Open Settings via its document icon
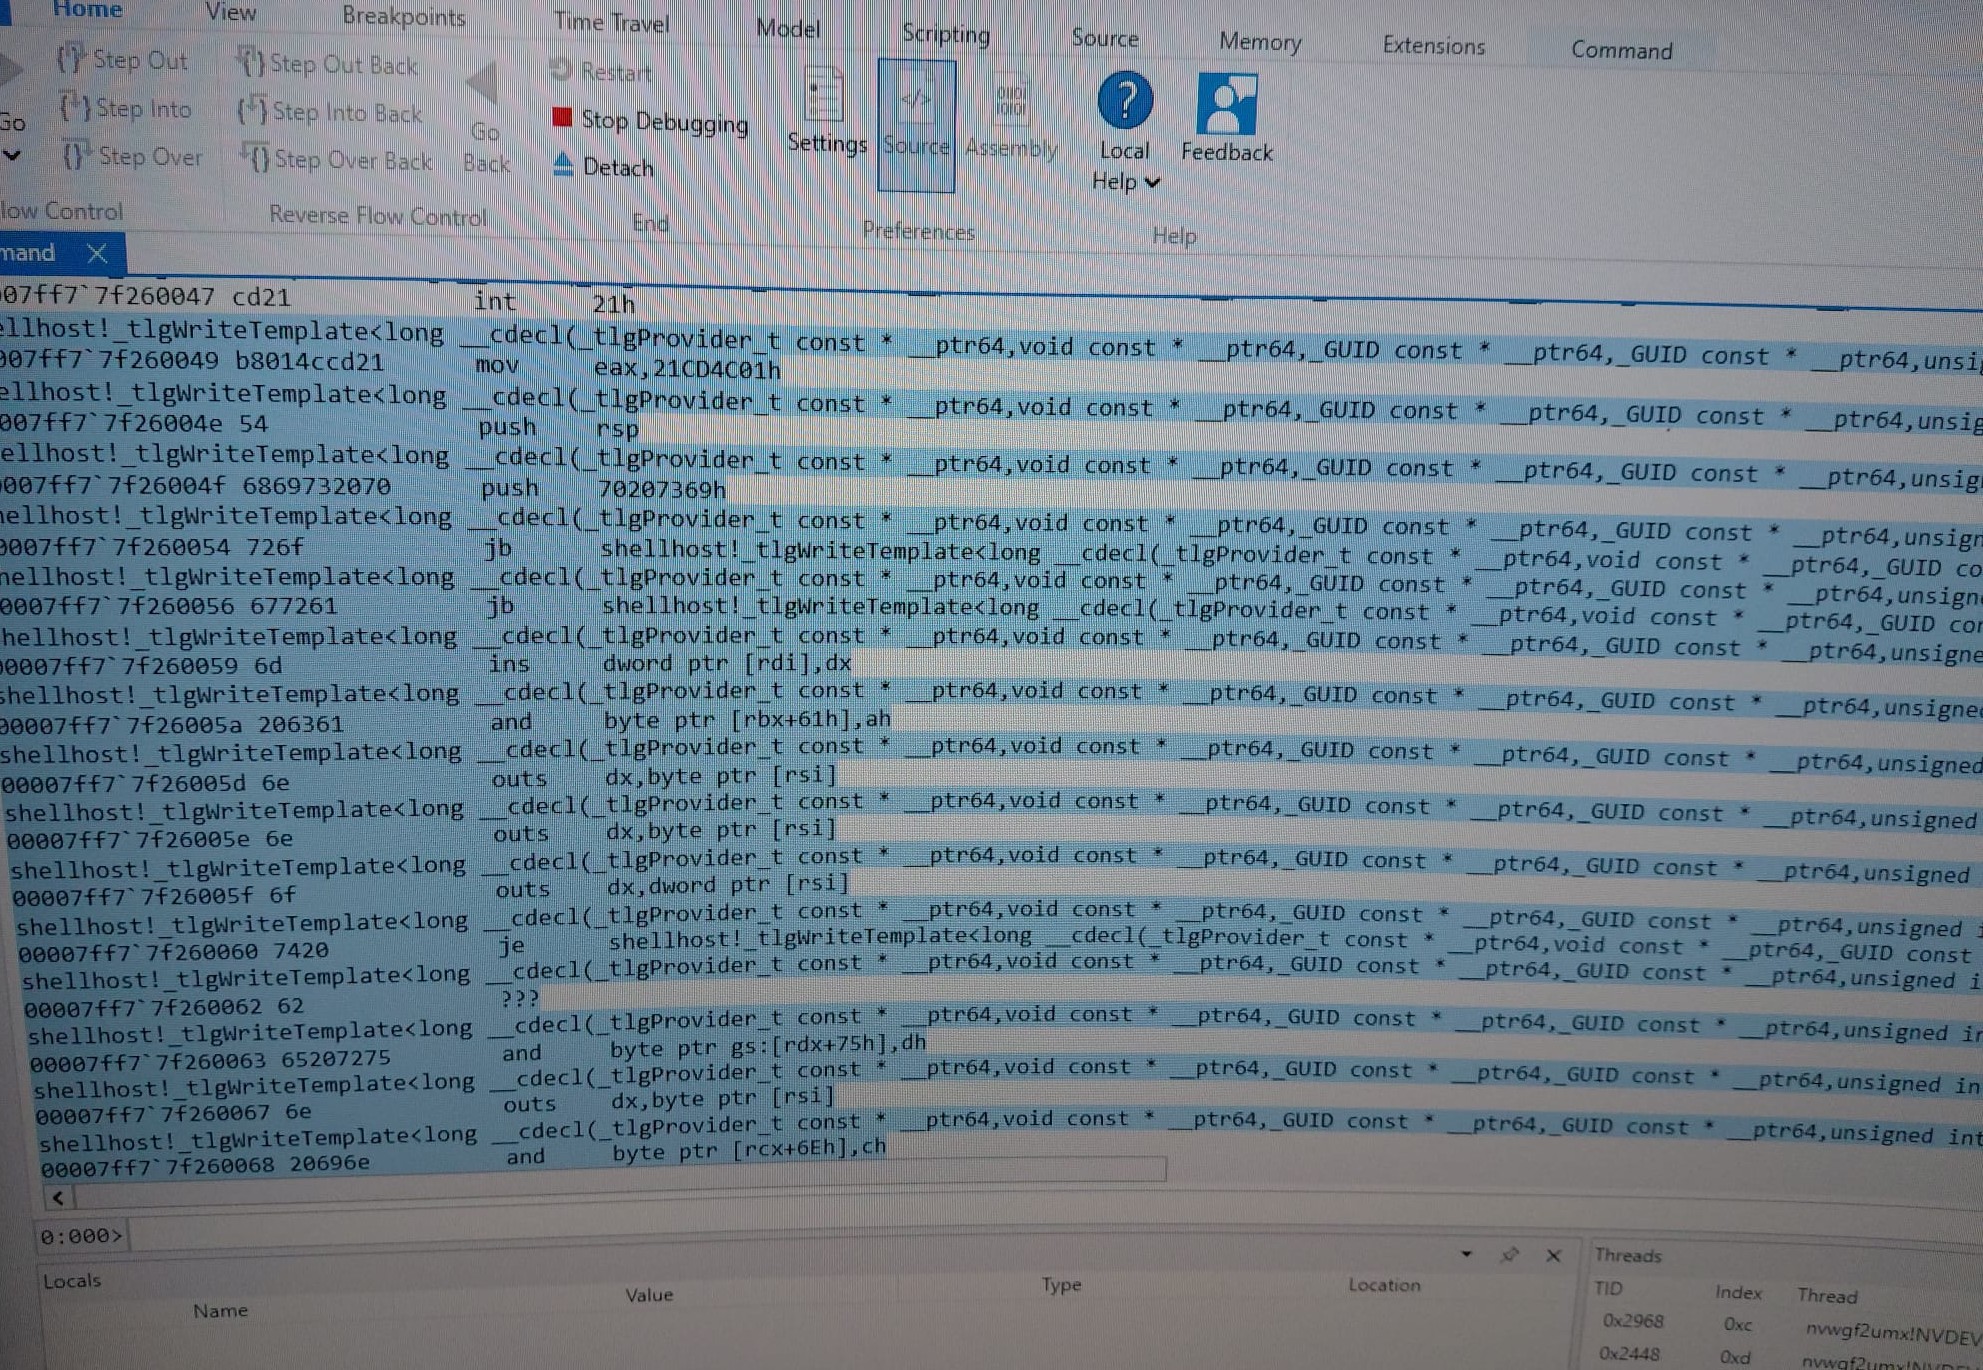This screenshot has height=1370, width=1983. 824,95
